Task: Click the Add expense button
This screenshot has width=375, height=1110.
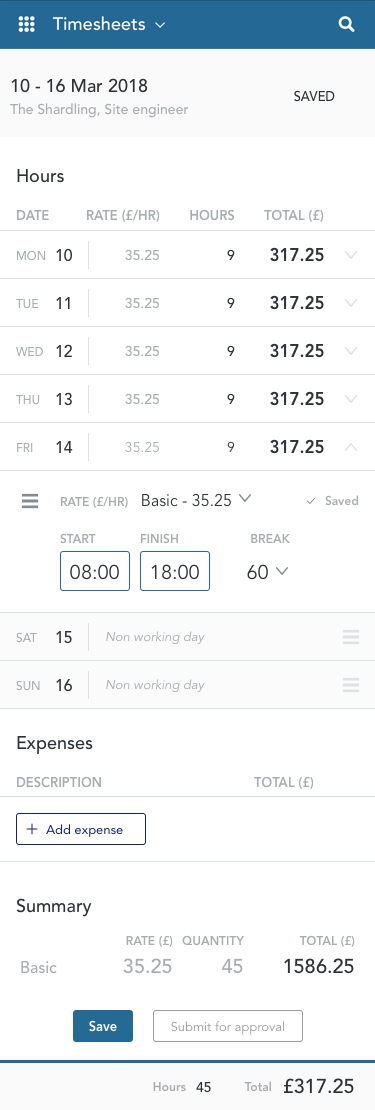Action: [x=81, y=829]
